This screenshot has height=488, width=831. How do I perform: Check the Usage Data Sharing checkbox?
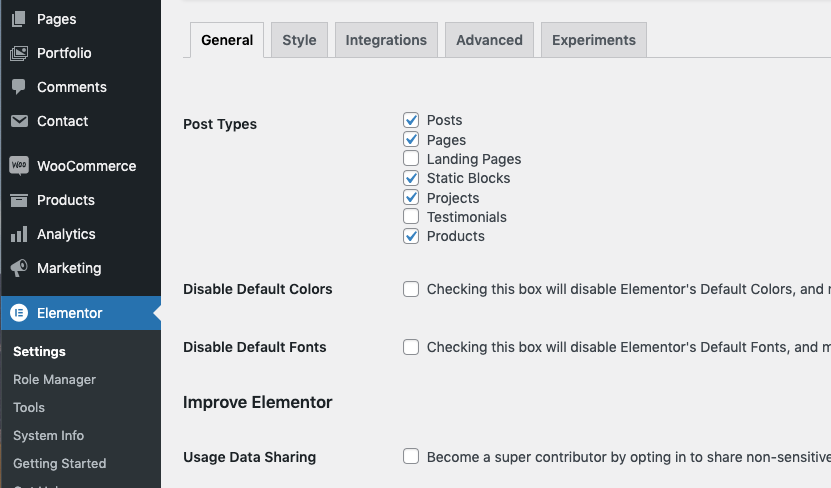[x=411, y=457]
